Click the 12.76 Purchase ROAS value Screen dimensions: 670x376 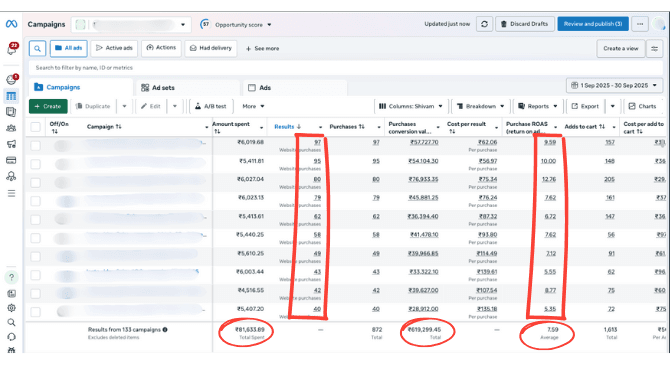tap(549, 179)
